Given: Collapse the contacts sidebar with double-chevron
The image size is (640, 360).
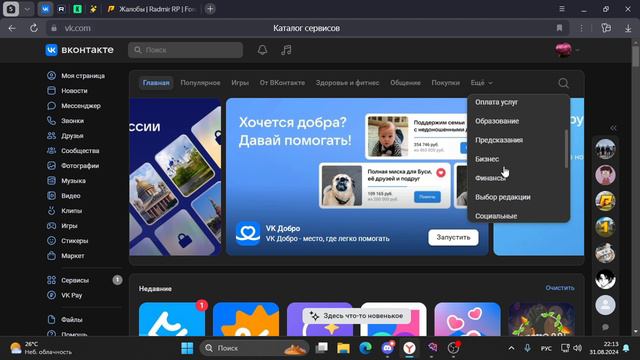Looking at the screenshot, I should click(x=613, y=128).
